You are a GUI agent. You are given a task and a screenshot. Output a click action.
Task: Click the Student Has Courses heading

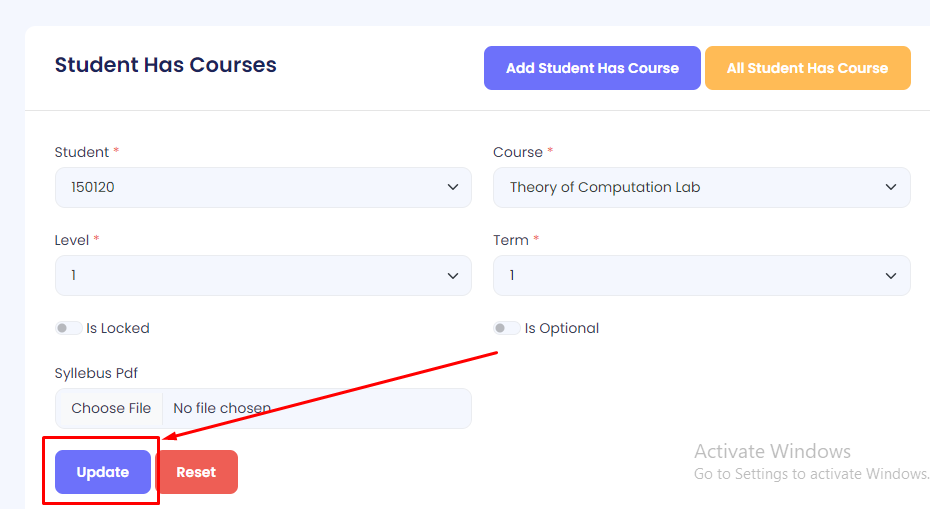[x=166, y=65]
